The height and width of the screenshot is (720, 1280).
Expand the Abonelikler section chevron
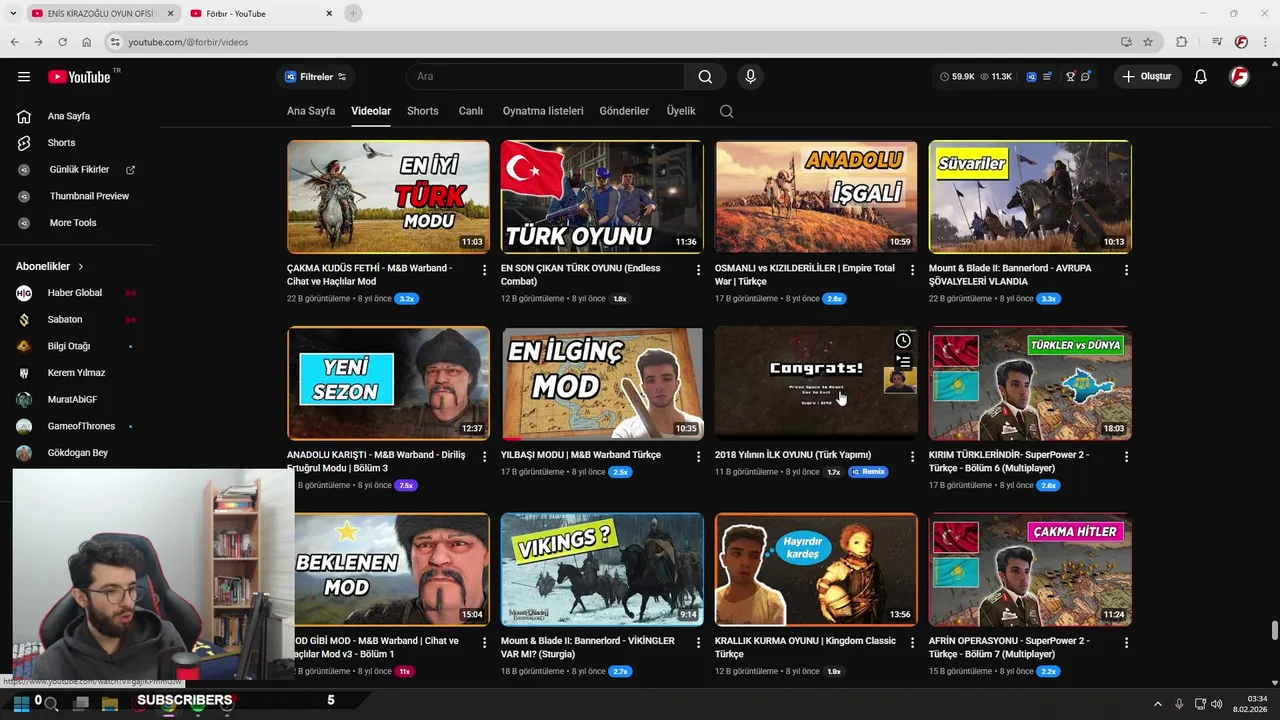pos(81,267)
